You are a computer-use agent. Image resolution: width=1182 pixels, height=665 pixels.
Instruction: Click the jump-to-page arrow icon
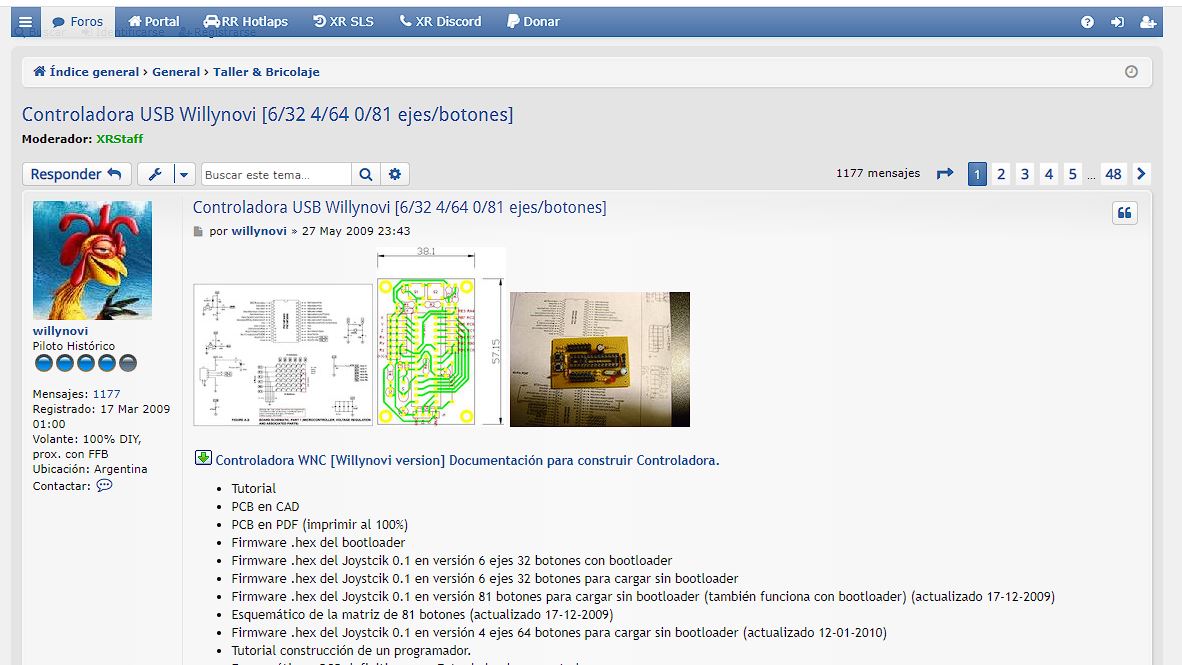coord(945,173)
